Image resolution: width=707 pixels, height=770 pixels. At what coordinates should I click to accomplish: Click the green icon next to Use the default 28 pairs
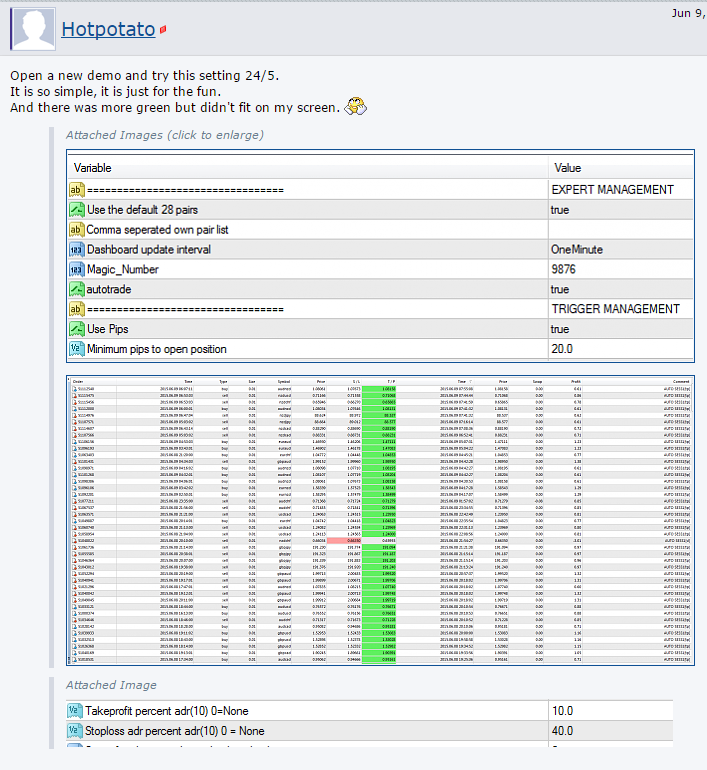coord(77,210)
